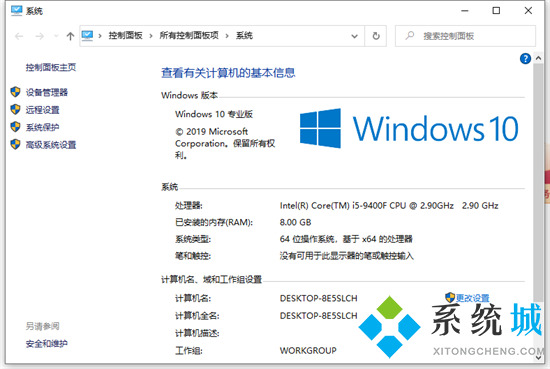Image resolution: width=550 pixels, height=369 pixels.
Task: Open Security and Maintenance (安全和维护)
Action: [46, 343]
